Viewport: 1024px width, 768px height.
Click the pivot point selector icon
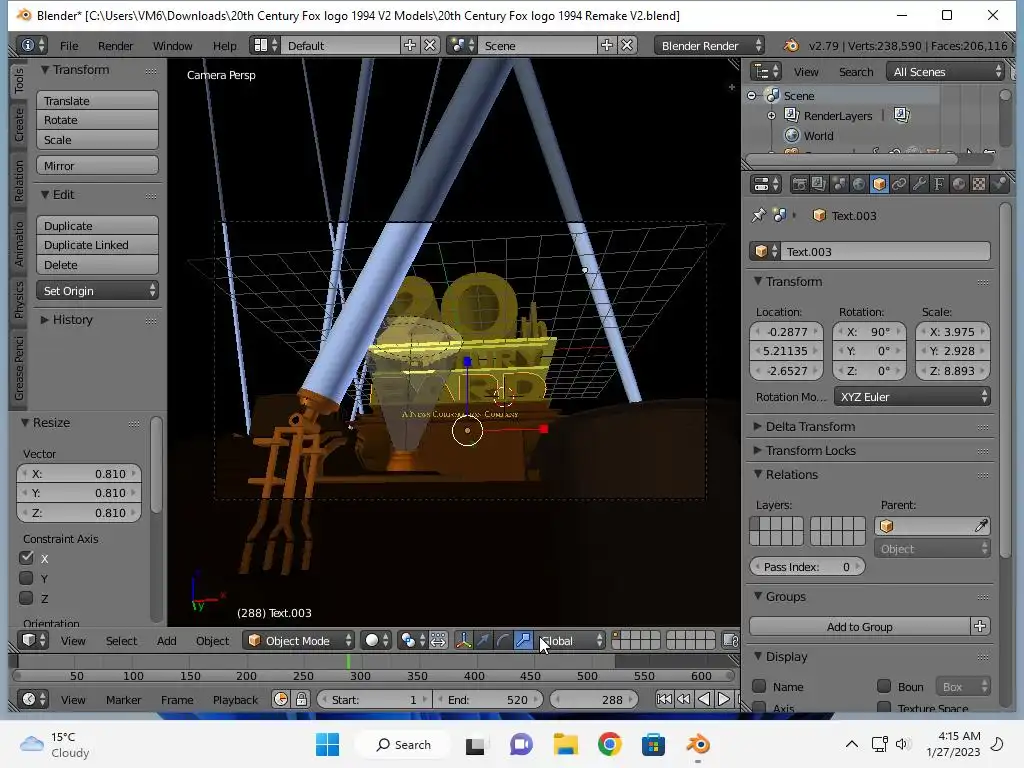click(413, 641)
